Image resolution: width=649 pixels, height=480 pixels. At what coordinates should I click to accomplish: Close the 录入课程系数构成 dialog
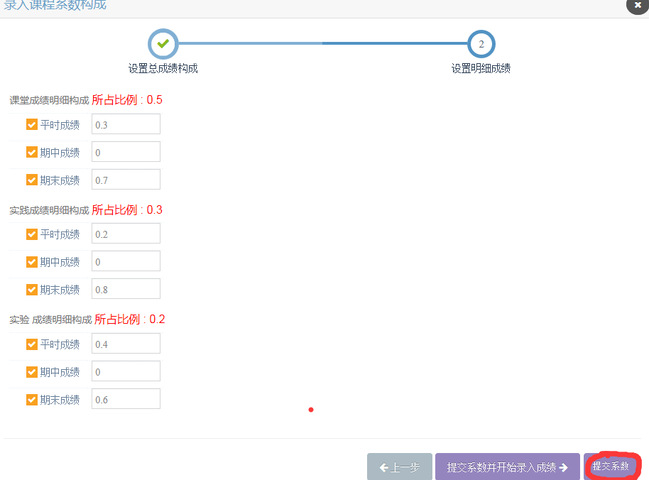click(x=636, y=4)
